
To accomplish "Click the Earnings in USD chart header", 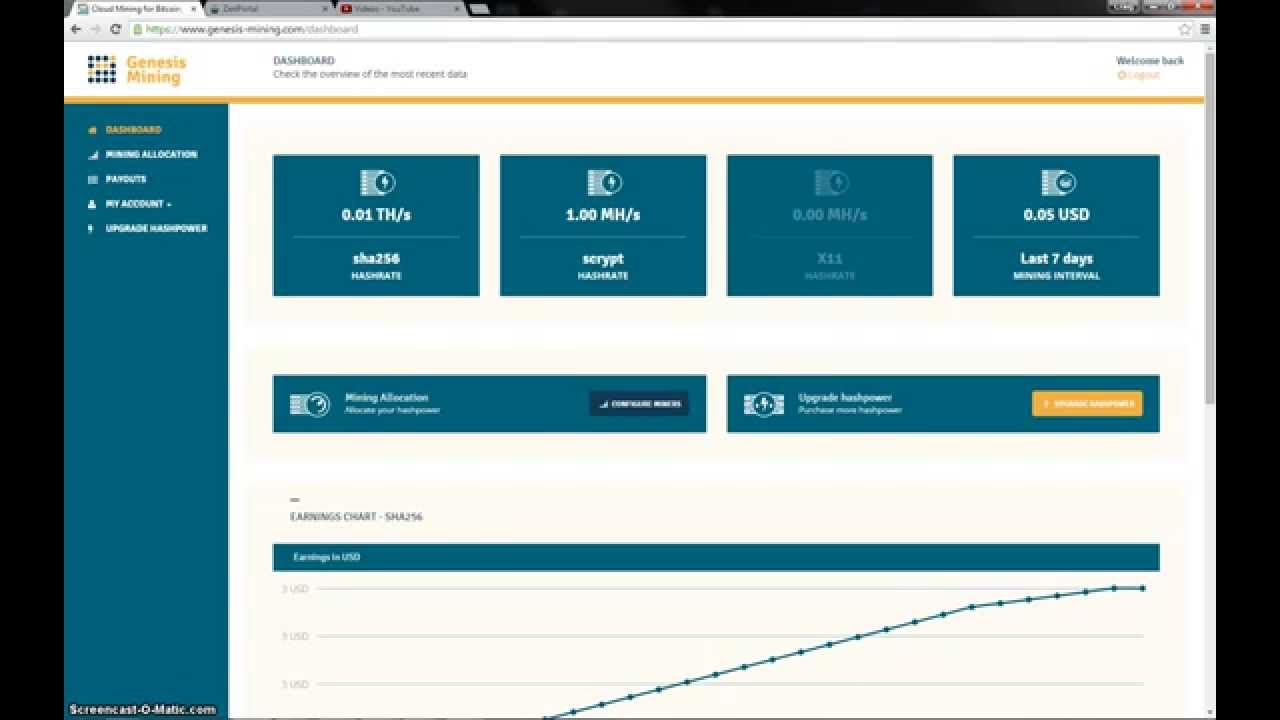I will pos(716,557).
